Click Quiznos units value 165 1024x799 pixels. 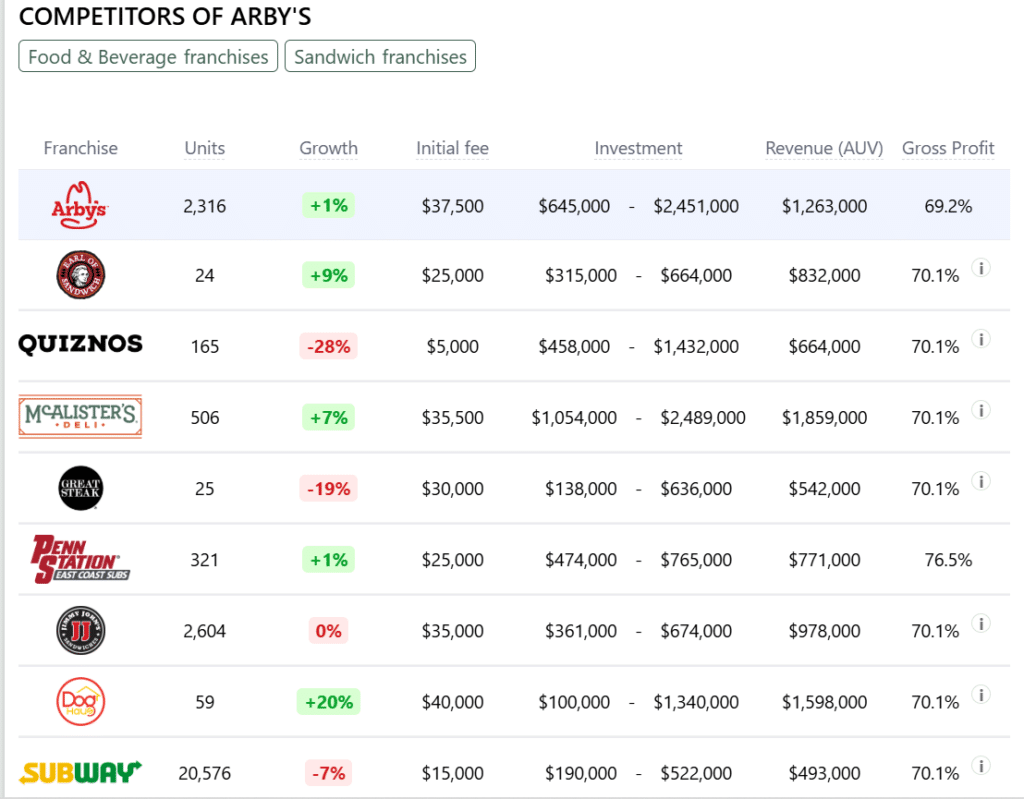[x=204, y=347]
